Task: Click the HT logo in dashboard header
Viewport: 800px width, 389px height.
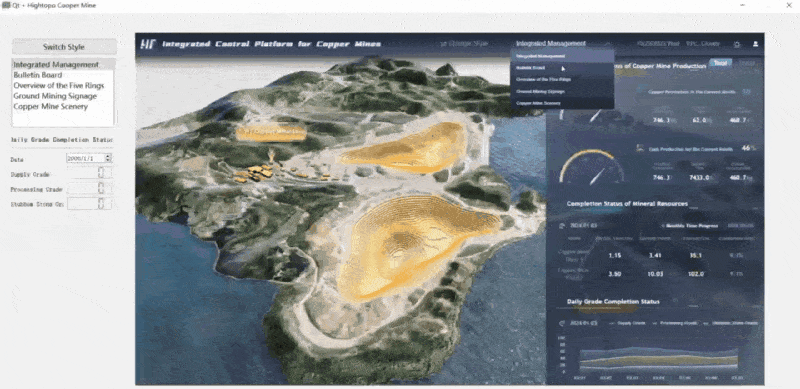Action: coord(148,44)
